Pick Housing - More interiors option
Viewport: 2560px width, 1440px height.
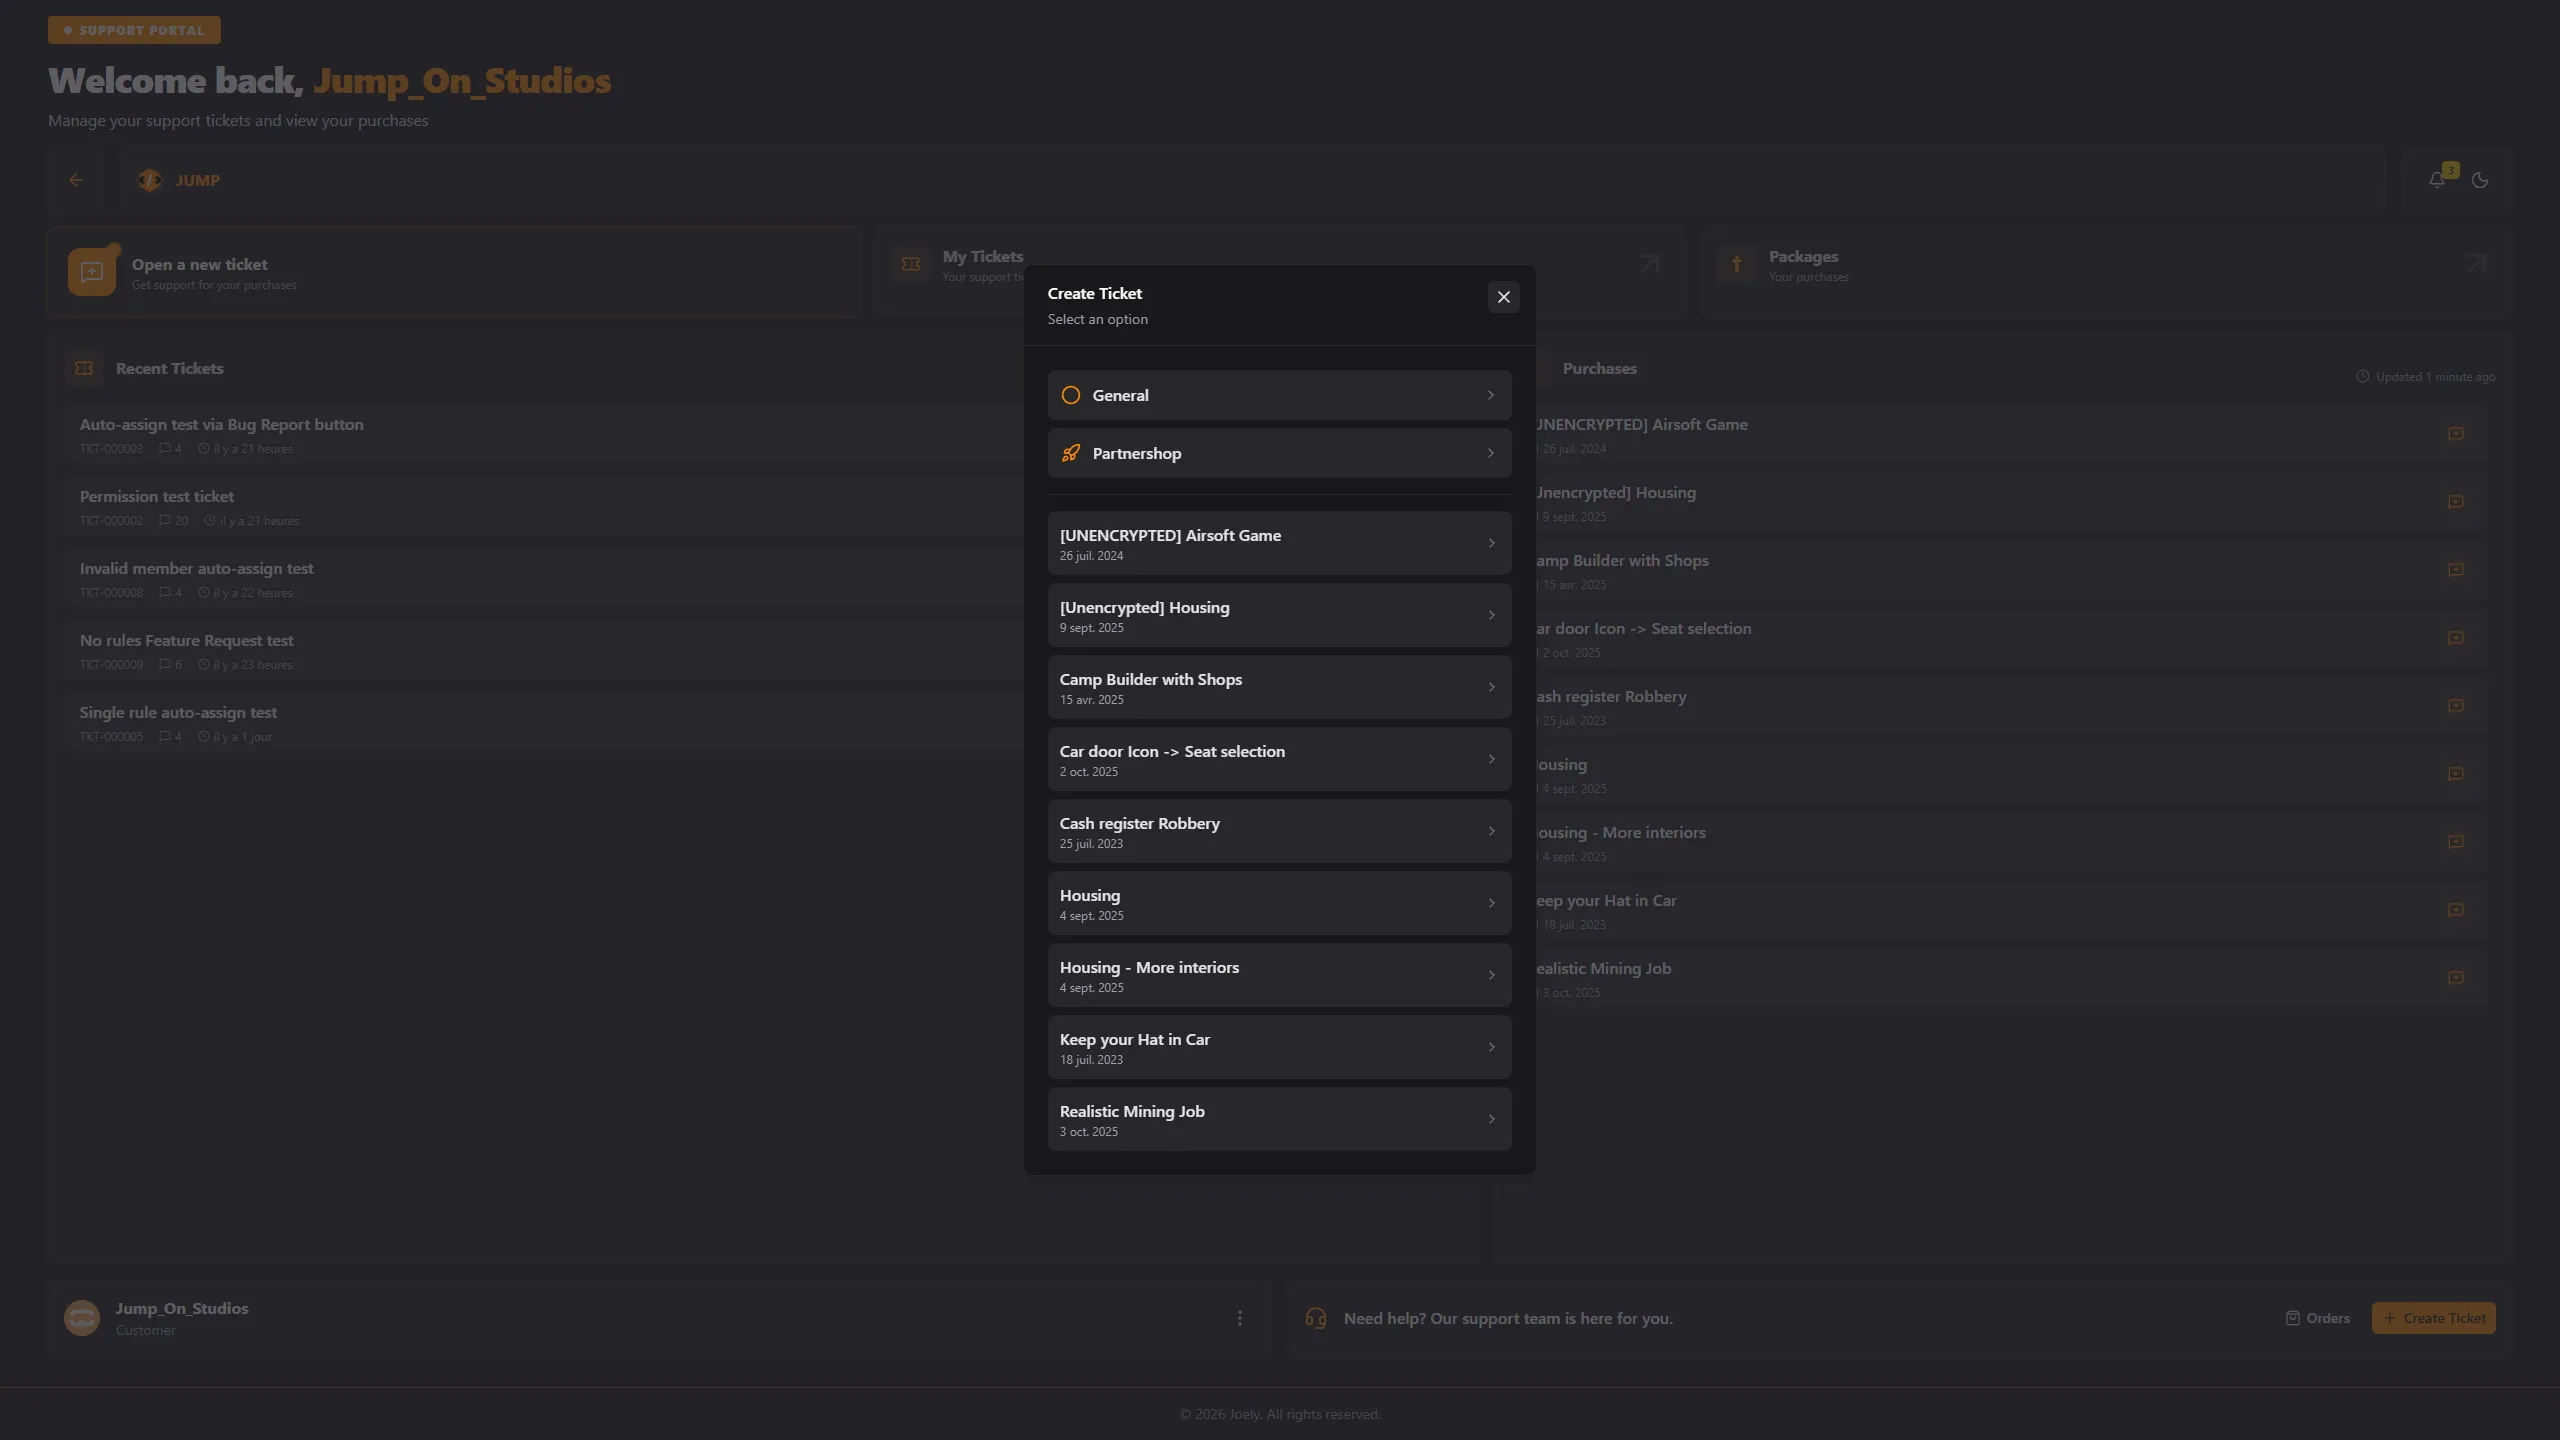point(1279,975)
